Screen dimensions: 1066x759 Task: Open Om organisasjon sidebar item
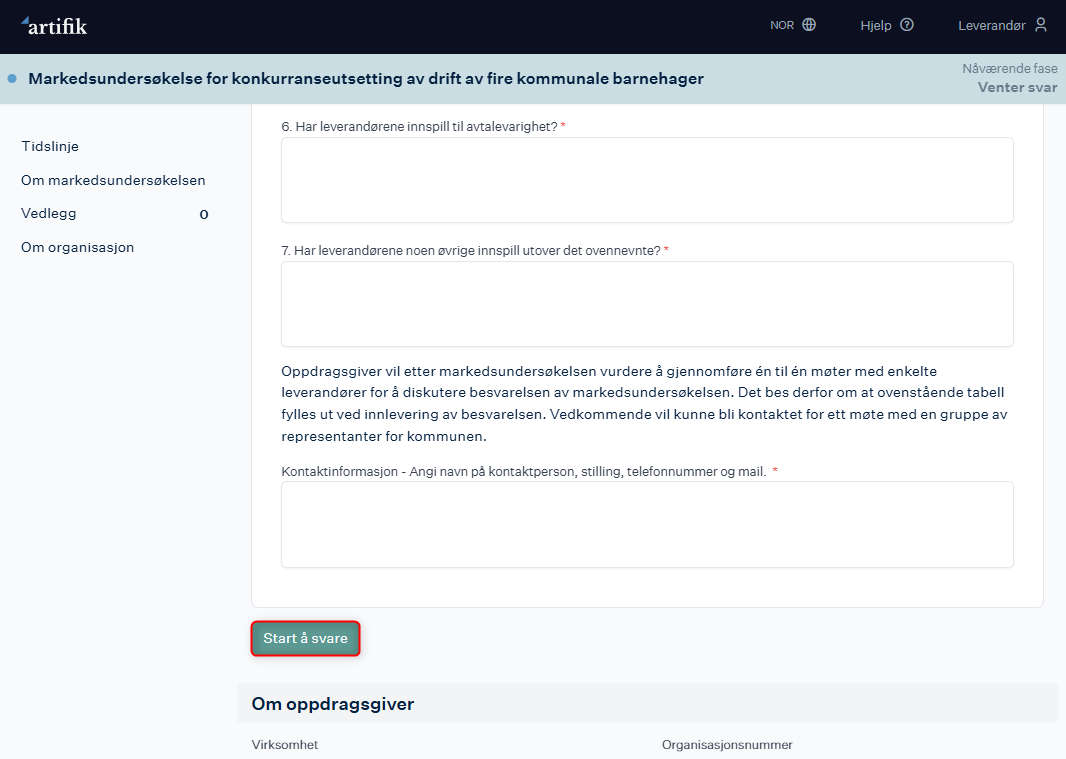pyautogui.click(x=78, y=248)
